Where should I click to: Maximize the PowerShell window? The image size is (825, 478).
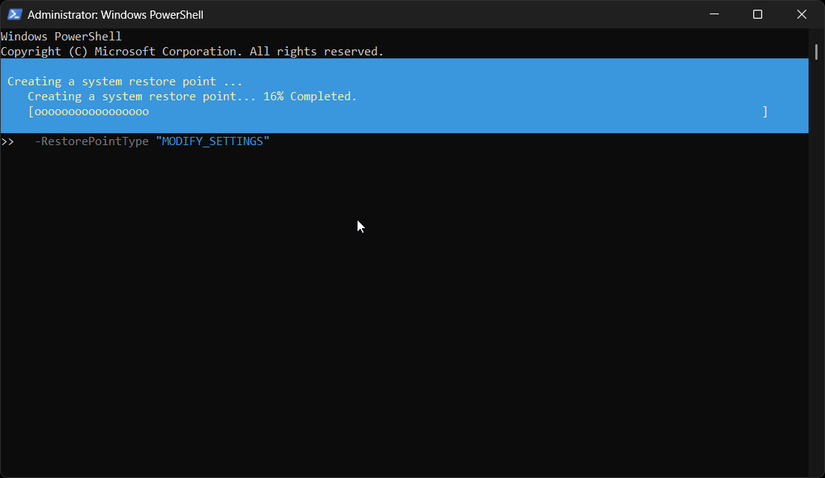[x=758, y=14]
